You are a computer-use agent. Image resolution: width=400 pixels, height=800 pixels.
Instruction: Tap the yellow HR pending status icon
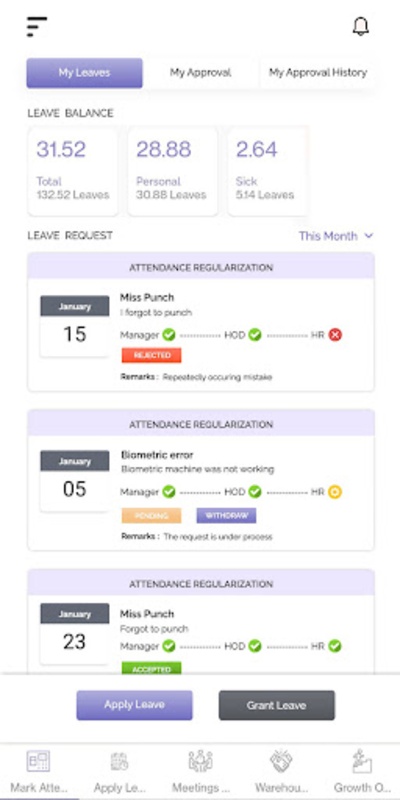335,492
